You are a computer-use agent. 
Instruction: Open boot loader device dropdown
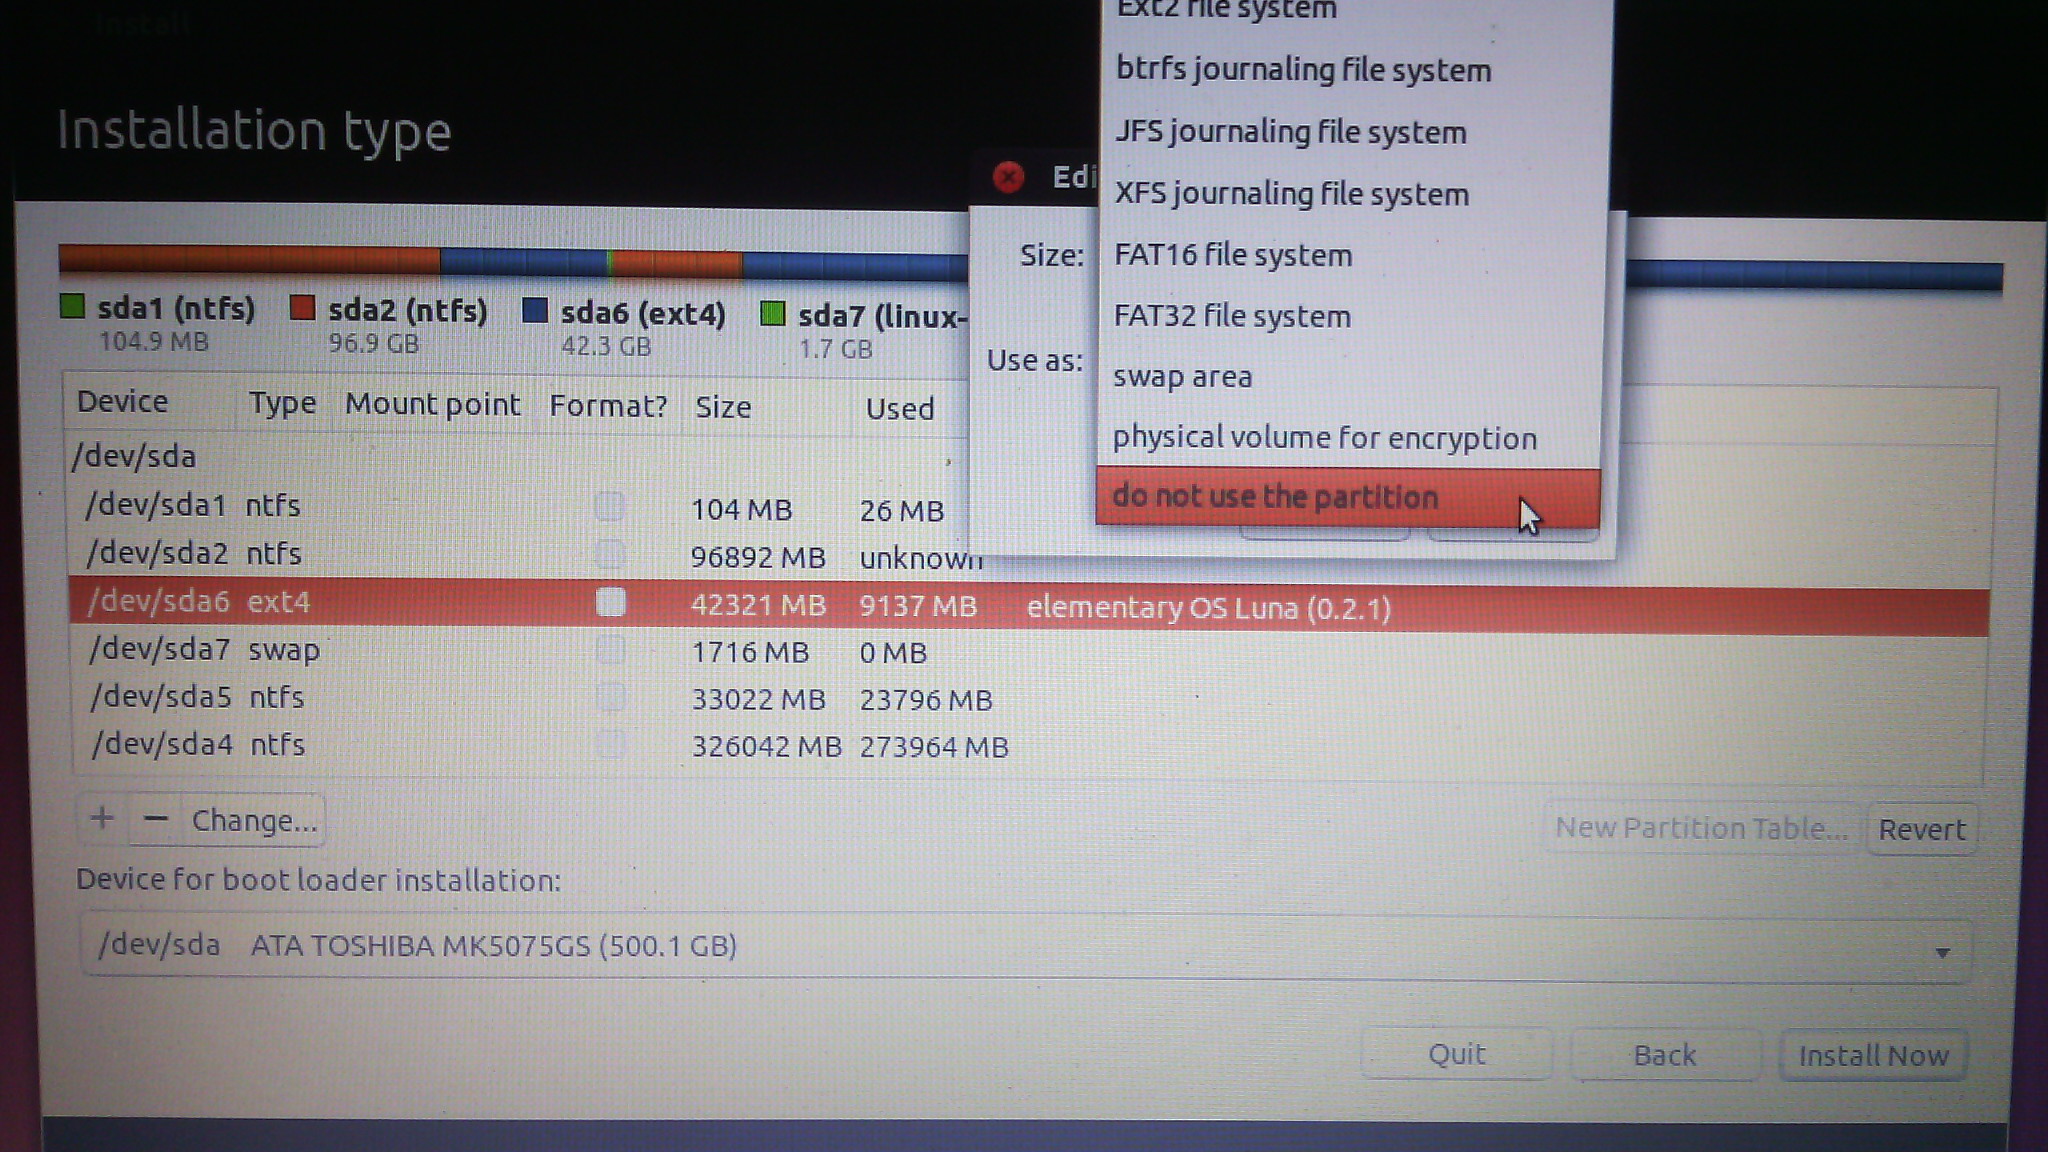coord(1941,952)
